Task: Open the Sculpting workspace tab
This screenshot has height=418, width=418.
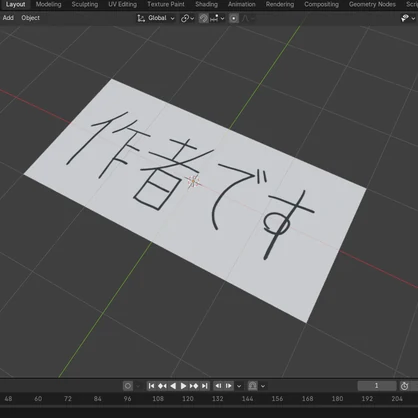Action: (85, 4)
